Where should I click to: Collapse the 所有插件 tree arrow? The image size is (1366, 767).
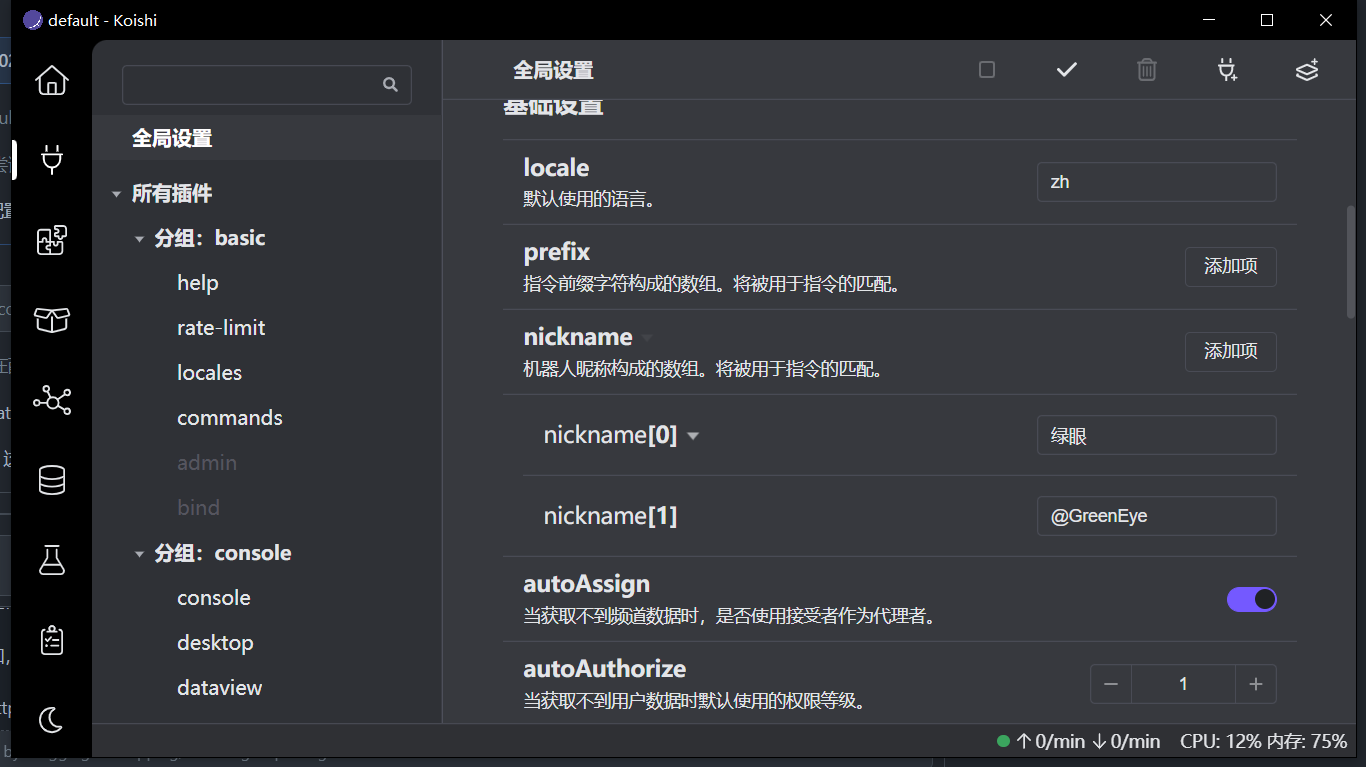pyautogui.click(x=117, y=194)
